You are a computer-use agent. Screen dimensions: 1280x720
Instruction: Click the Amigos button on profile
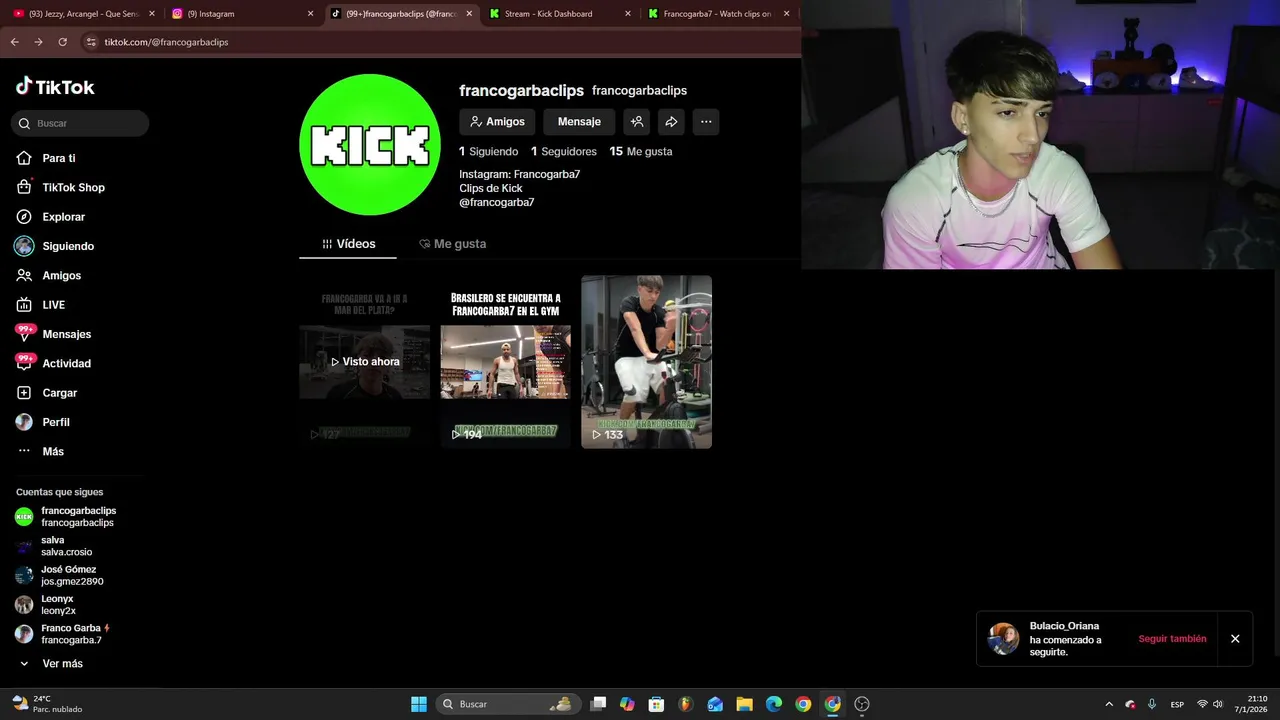pos(497,122)
